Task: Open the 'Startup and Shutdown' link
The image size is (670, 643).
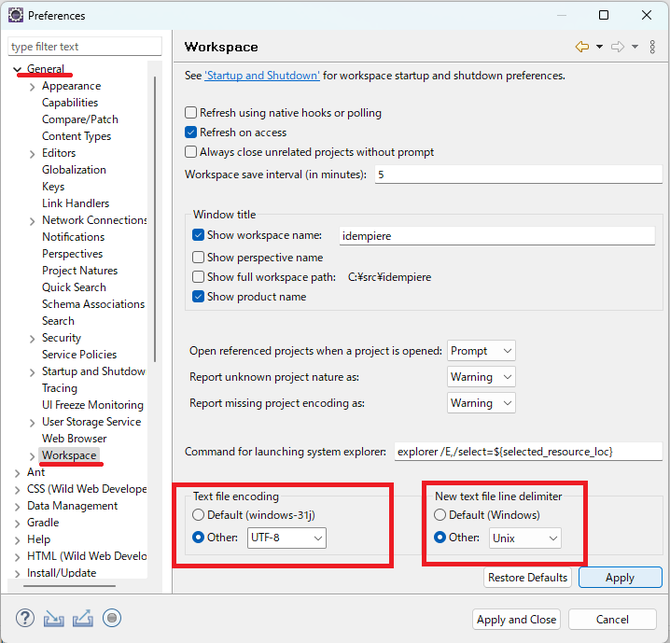Action: pyautogui.click(x=262, y=76)
